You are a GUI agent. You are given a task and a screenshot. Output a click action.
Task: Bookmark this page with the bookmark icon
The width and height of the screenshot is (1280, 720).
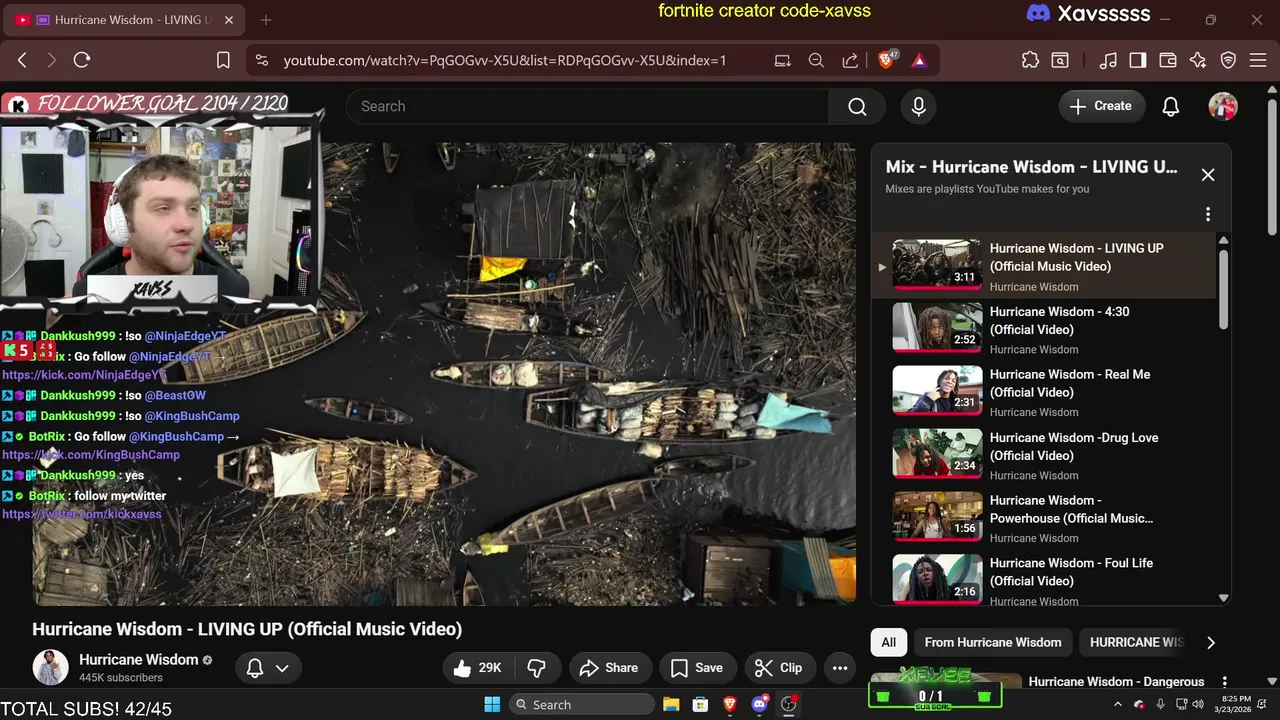coord(223,60)
